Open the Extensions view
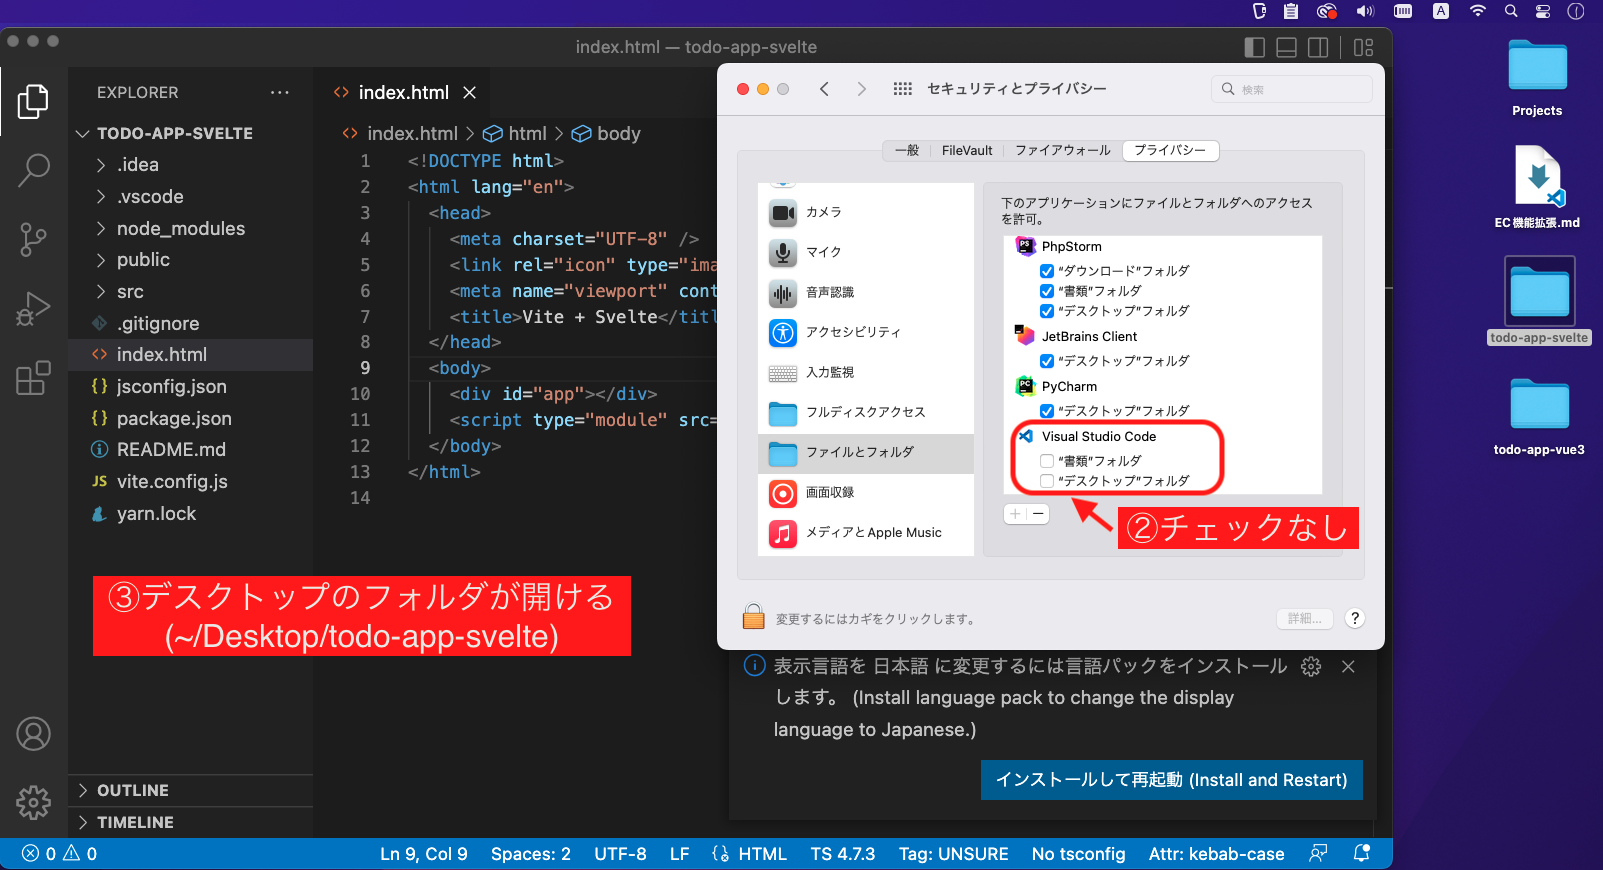 click(33, 378)
